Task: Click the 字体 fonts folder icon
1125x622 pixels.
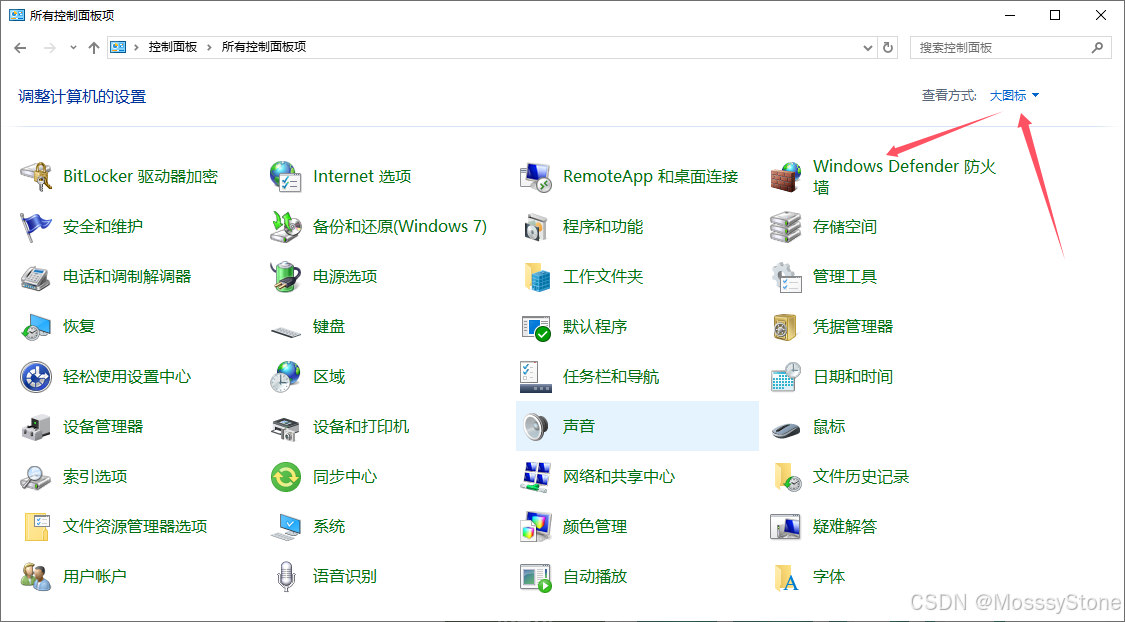Action: pos(786,576)
